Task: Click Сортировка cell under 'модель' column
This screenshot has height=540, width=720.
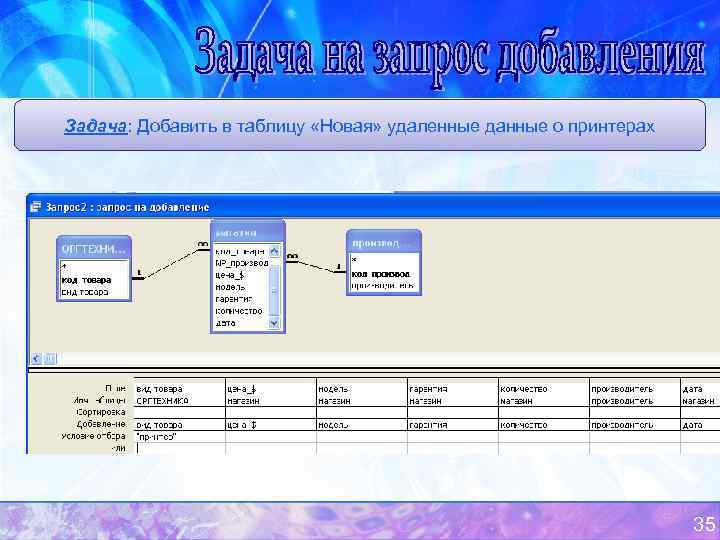Action: click(361, 412)
